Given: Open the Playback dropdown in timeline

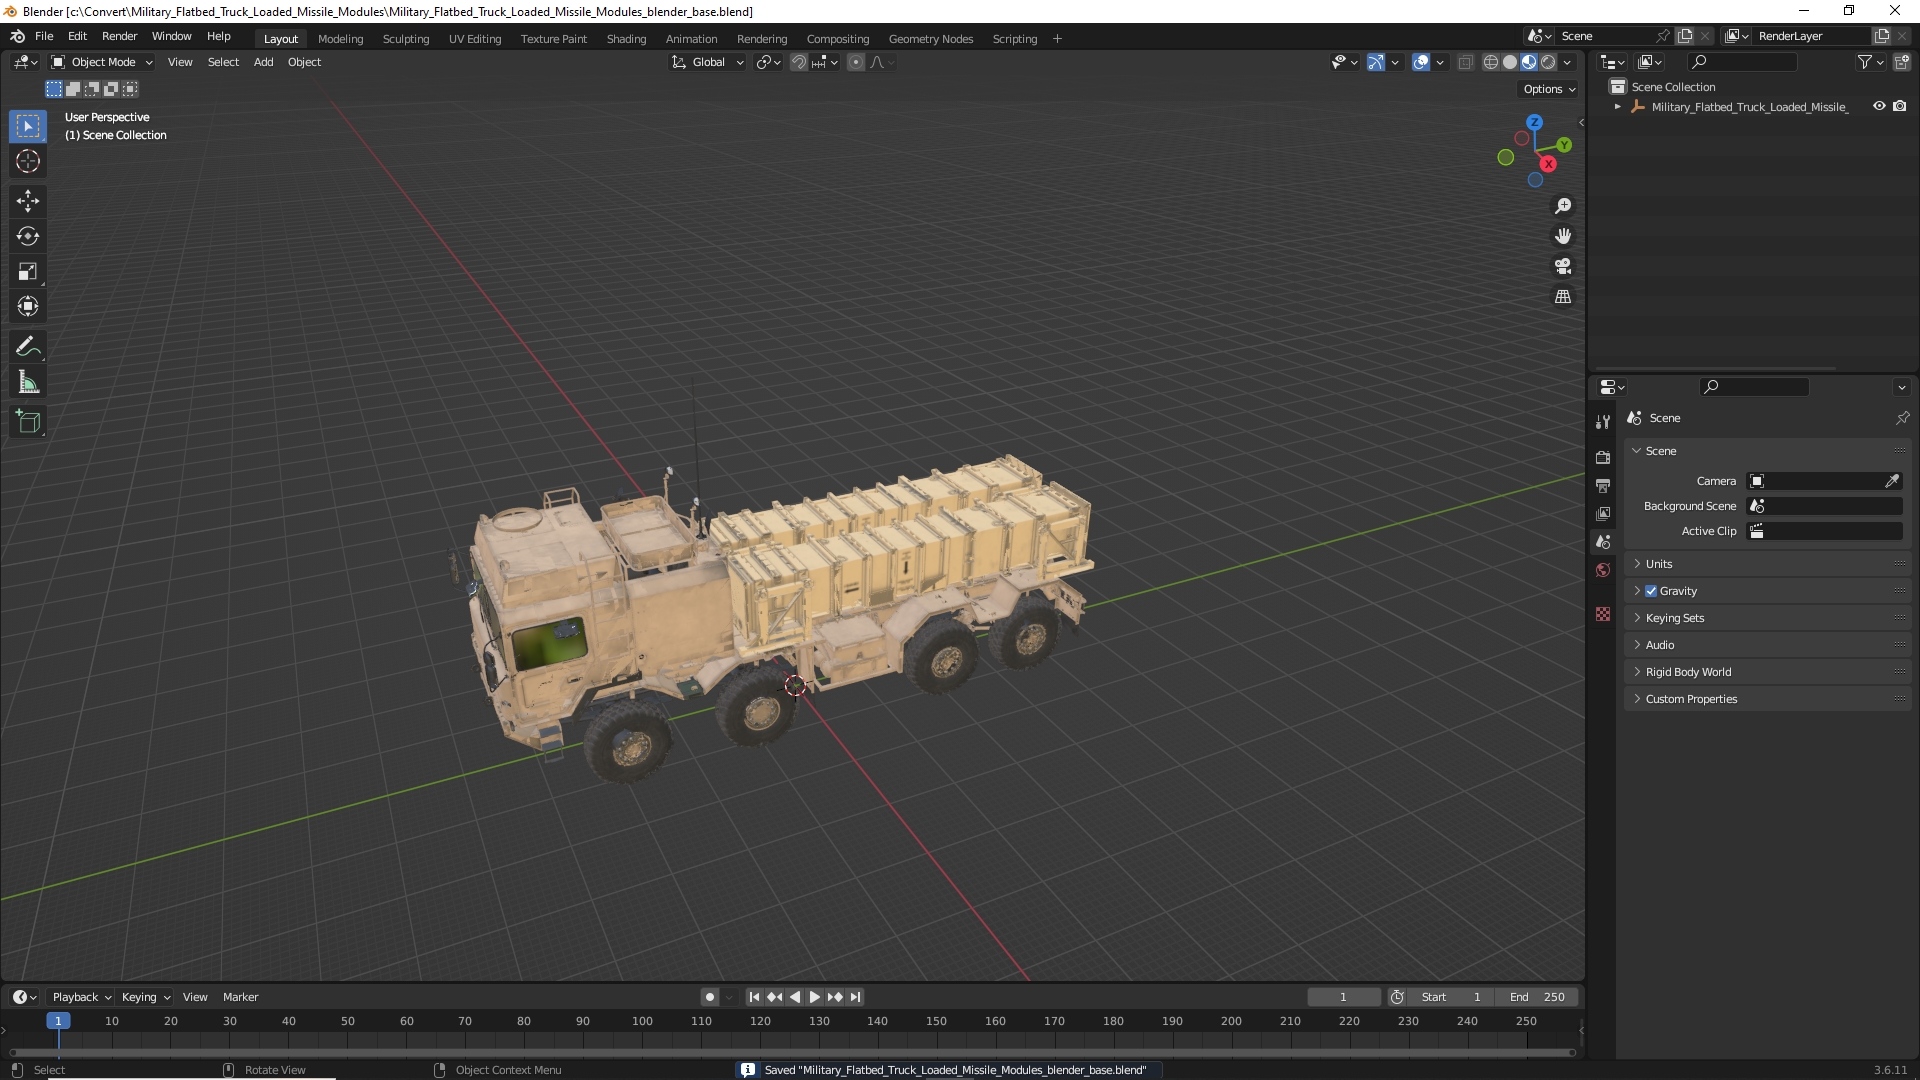Looking at the screenshot, I should (x=81, y=997).
